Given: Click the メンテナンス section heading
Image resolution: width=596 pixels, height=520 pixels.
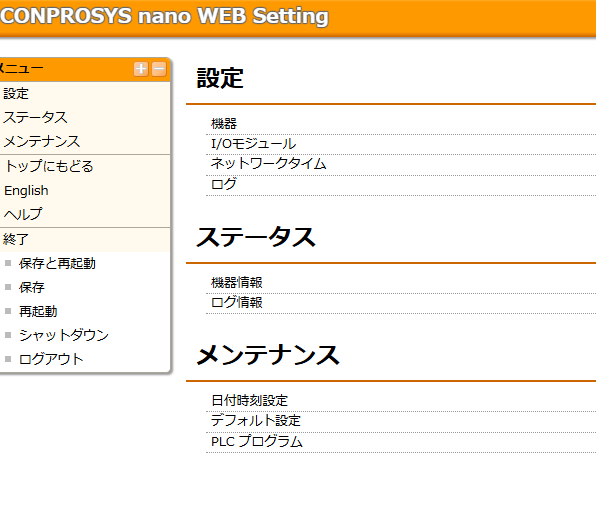Looking at the screenshot, I should pyautogui.click(x=268, y=355).
